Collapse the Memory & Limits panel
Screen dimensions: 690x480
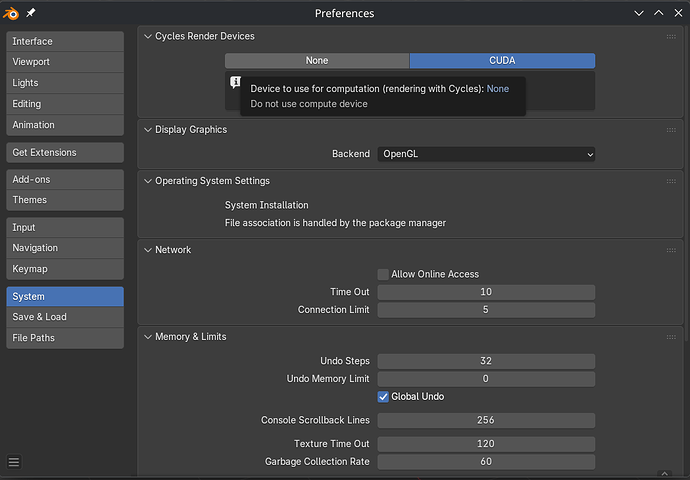[x=147, y=337]
